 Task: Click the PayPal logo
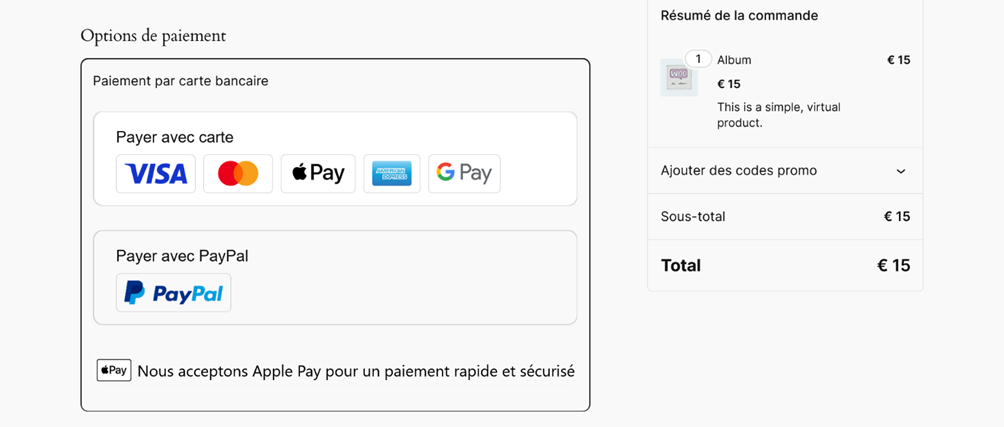pyautogui.click(x=174, y=293)
